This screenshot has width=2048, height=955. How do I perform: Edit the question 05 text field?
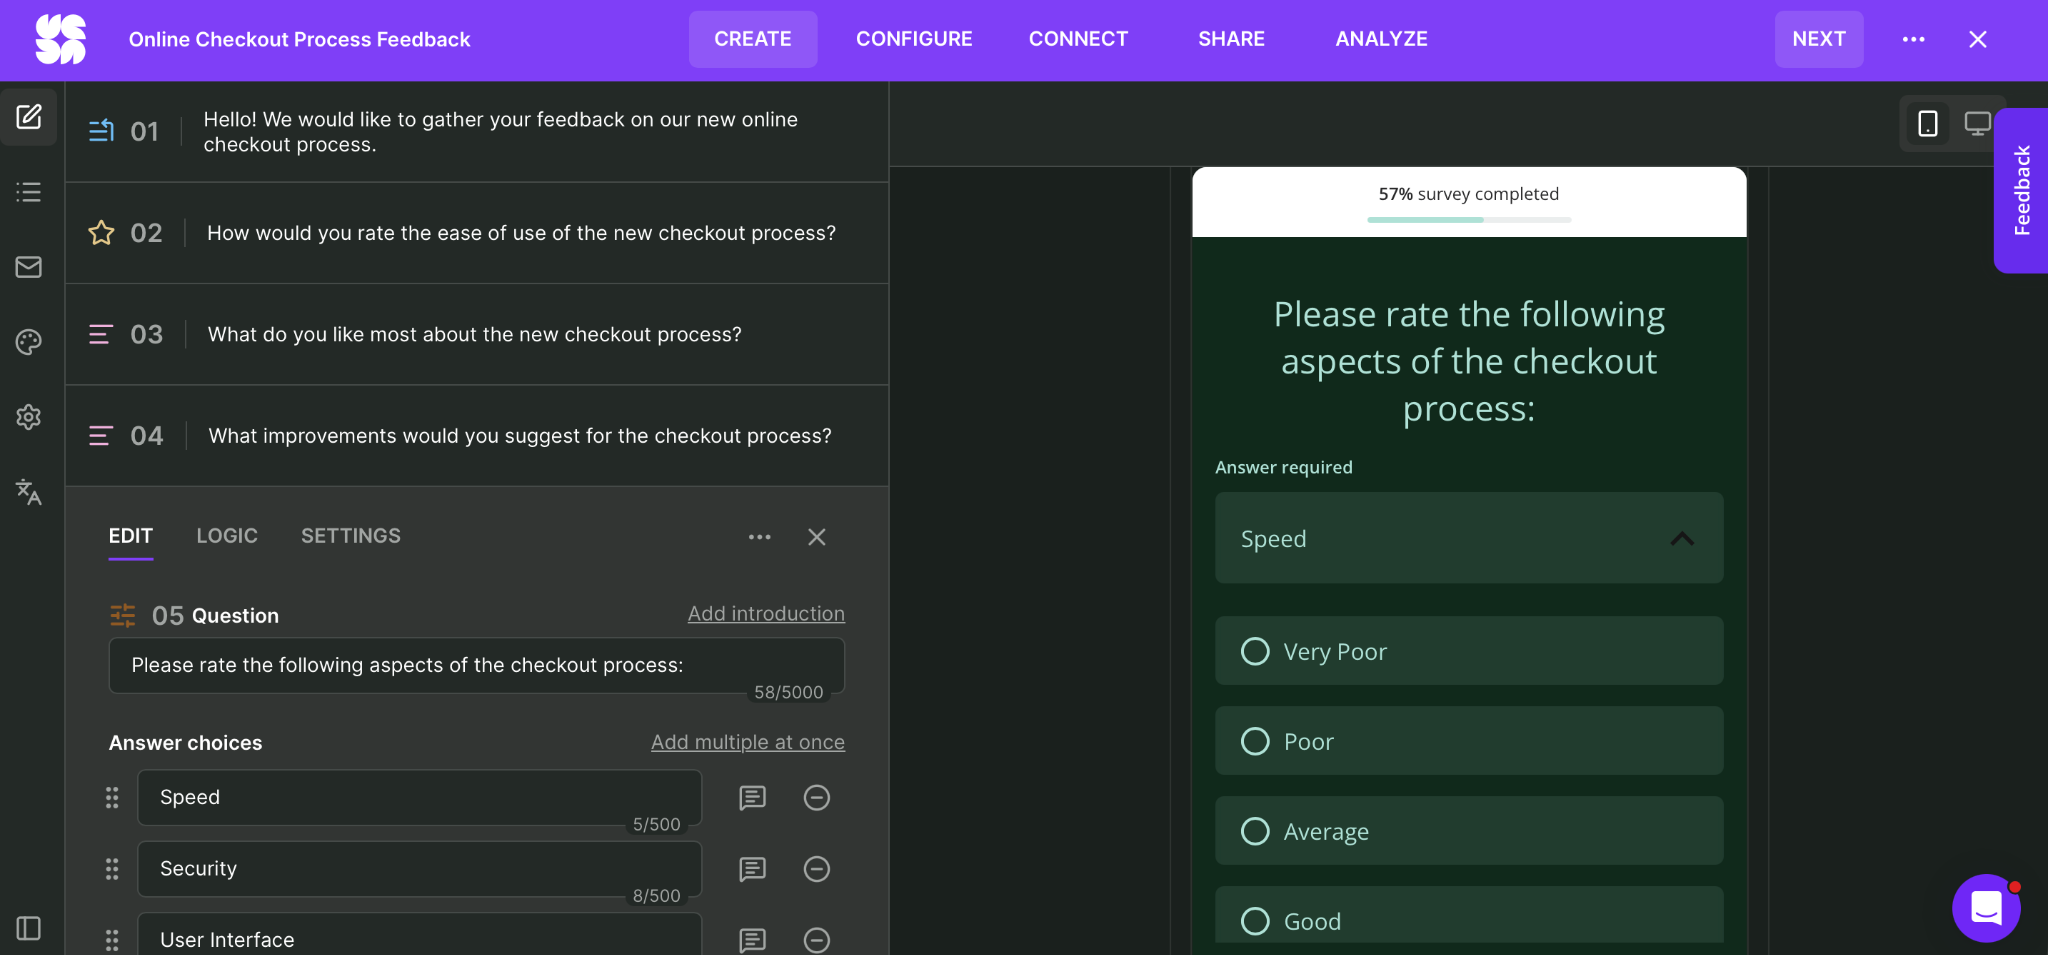tap(476, 666)
